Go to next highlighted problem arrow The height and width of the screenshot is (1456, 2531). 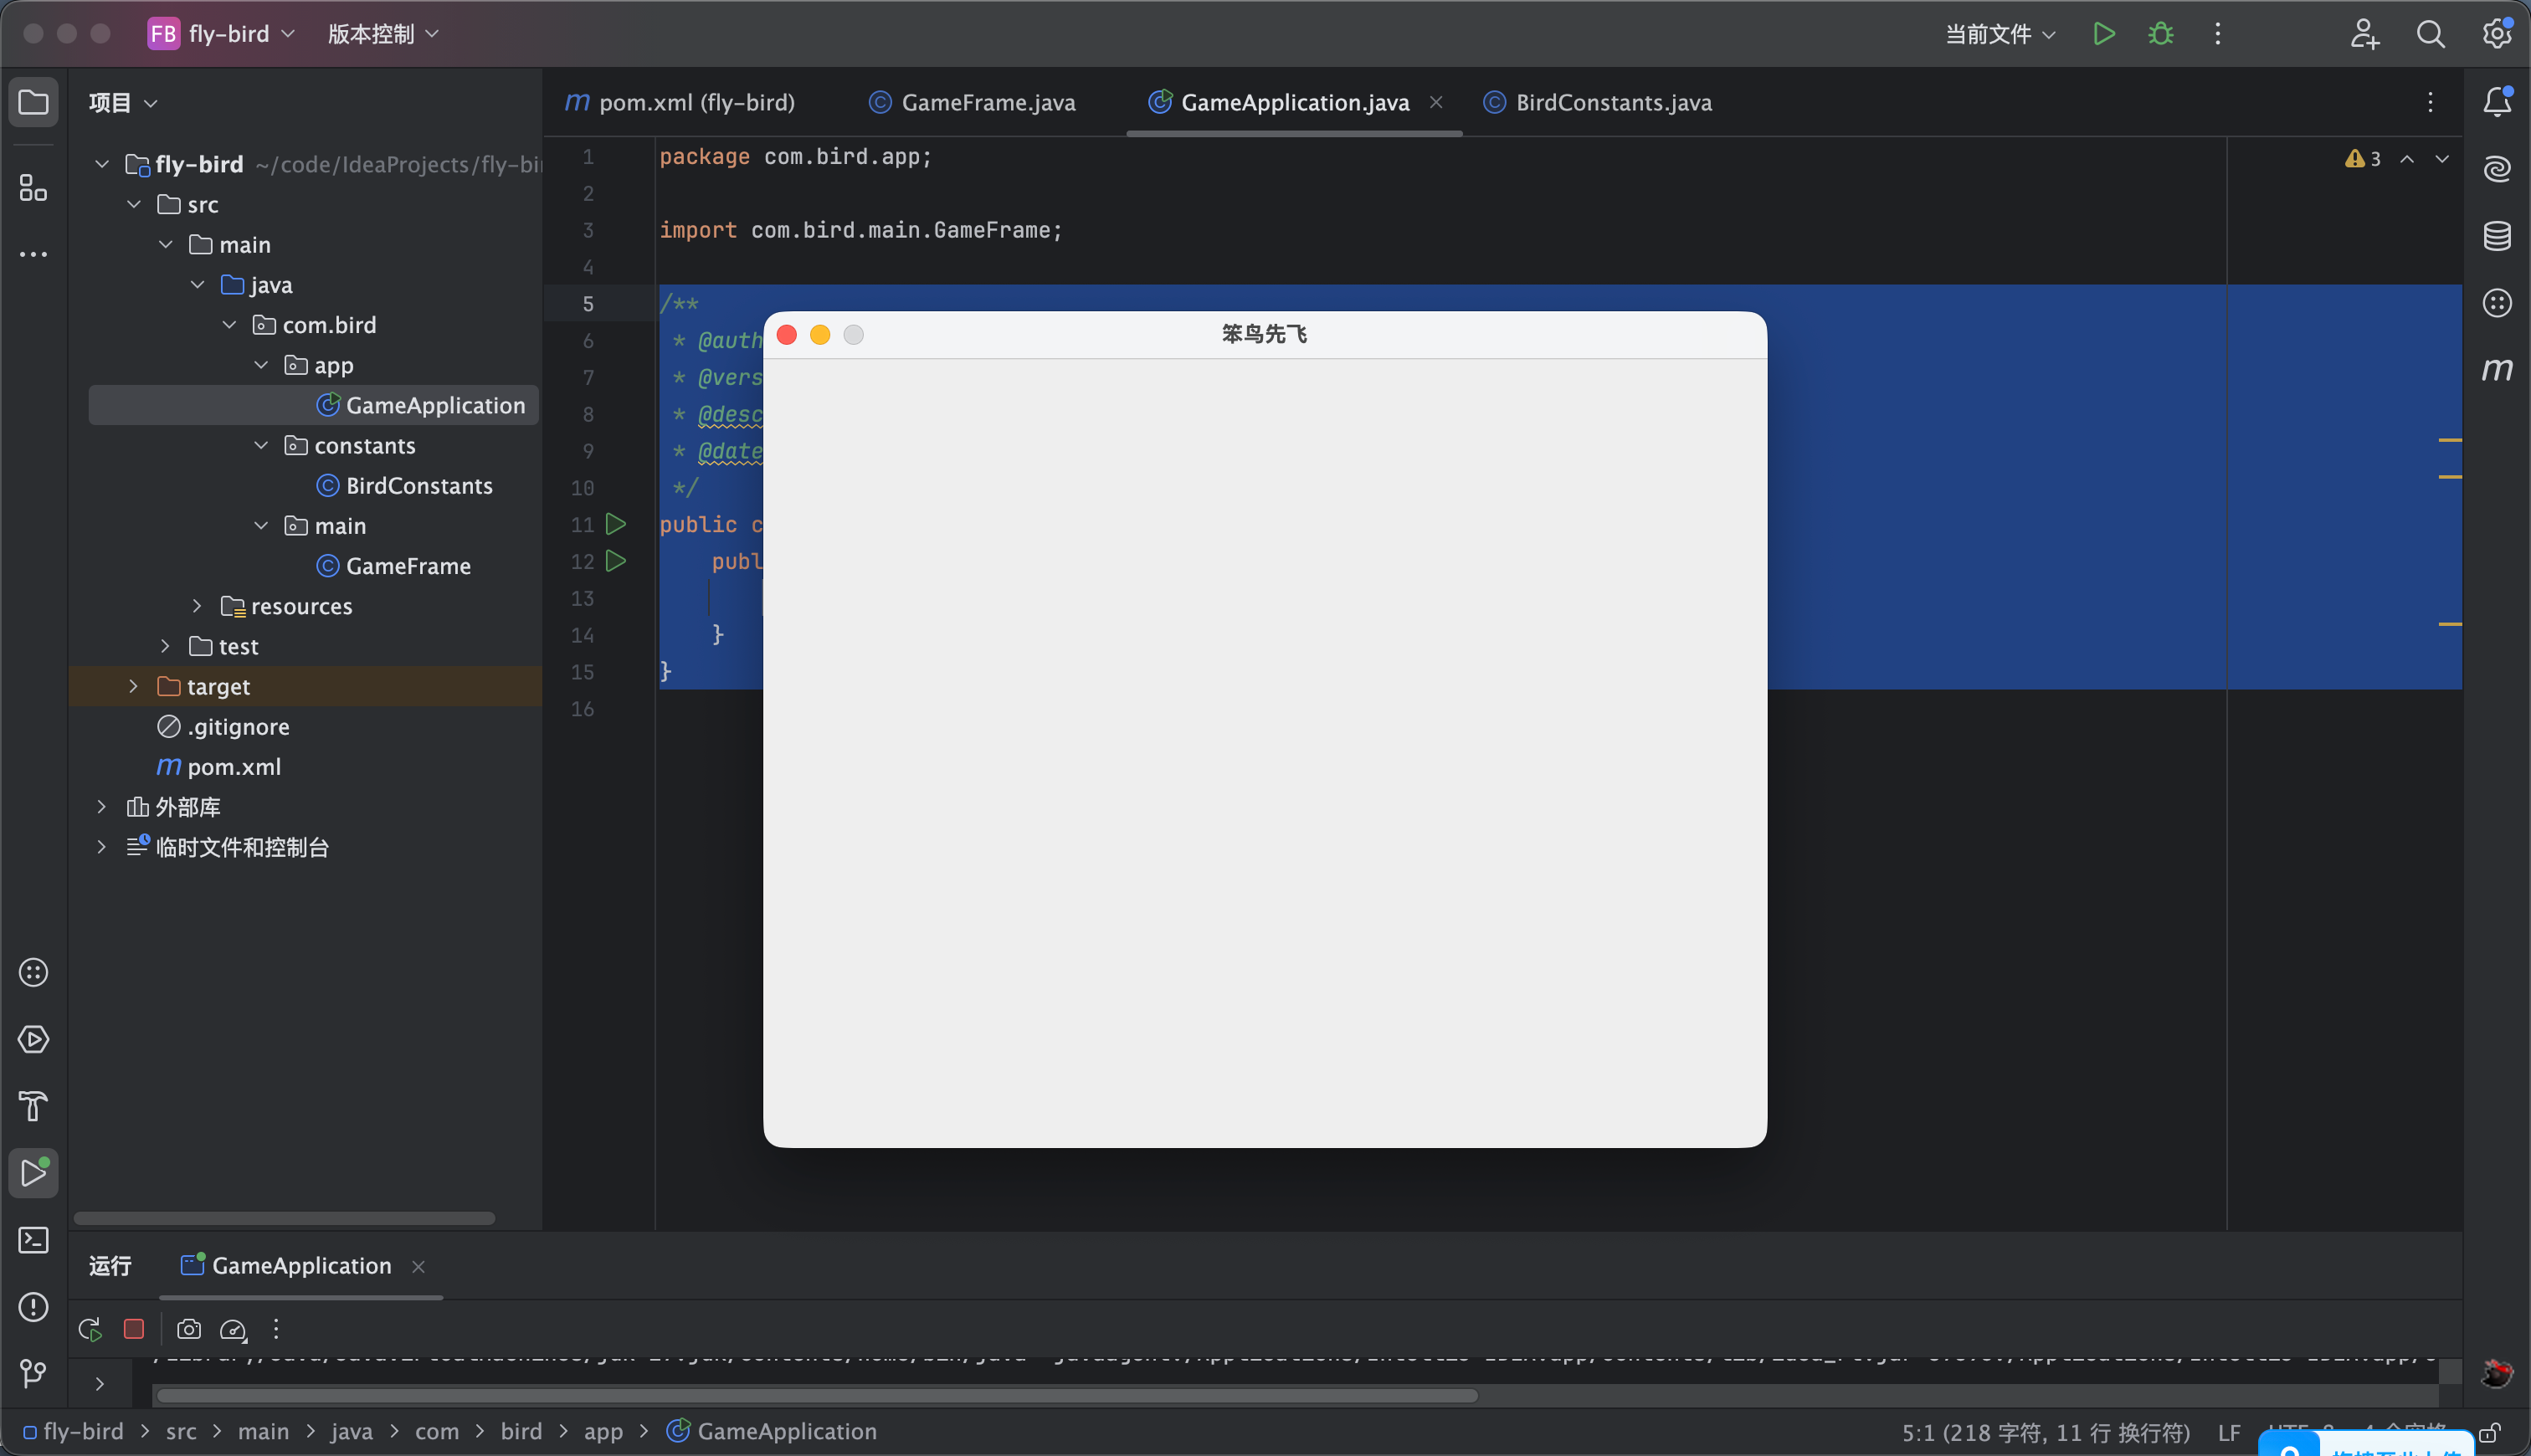[x=2442, y=159]
